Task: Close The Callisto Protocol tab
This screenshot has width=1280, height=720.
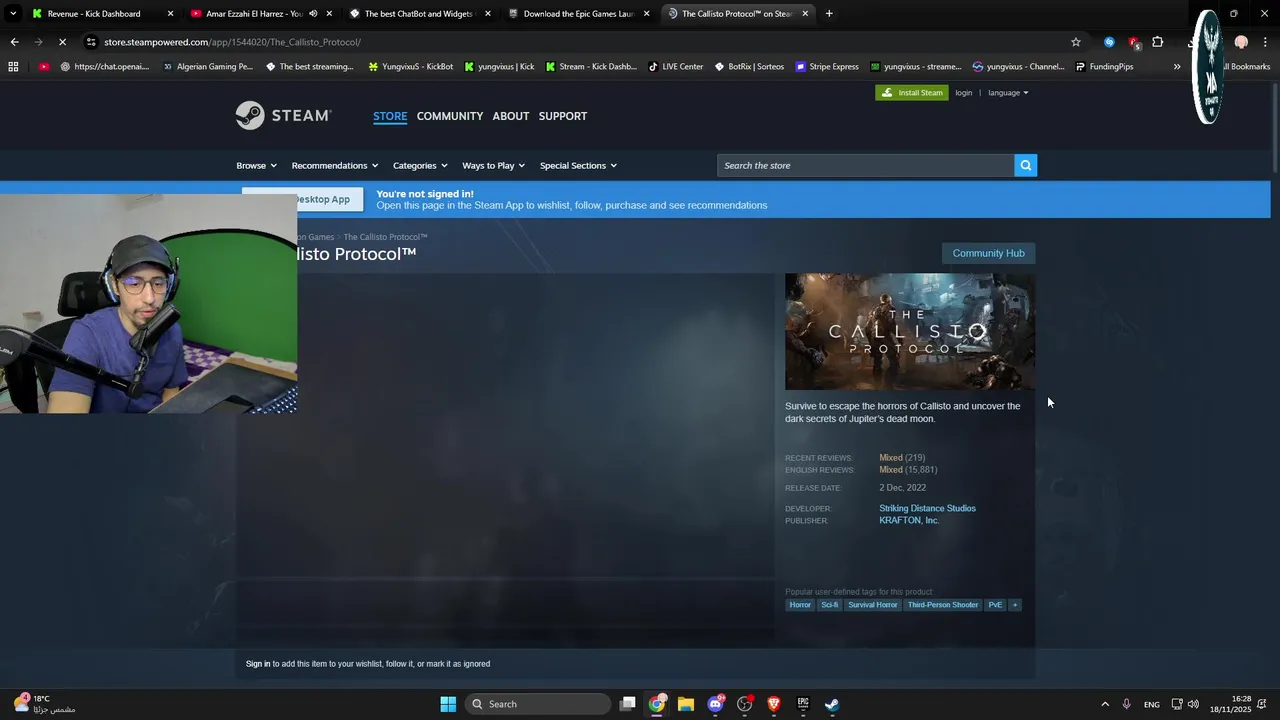Action: (x=805, y=14)
